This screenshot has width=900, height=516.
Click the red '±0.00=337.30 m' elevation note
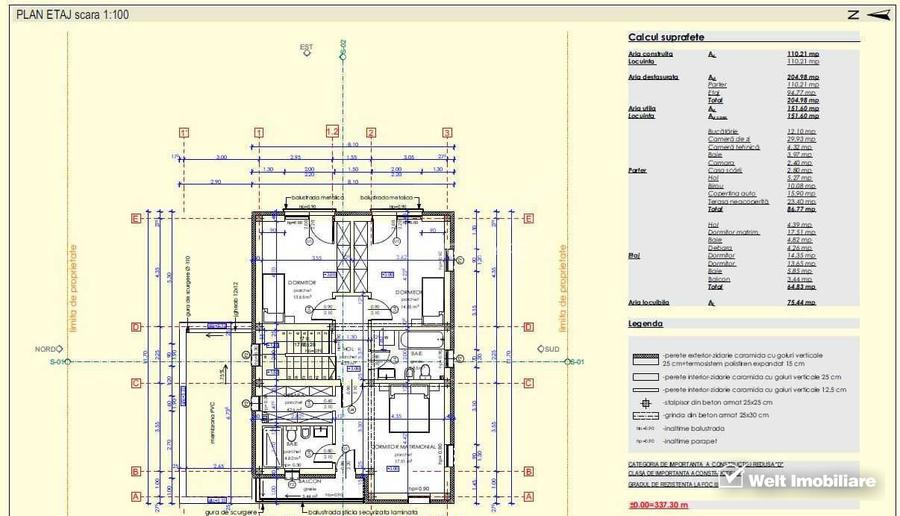pyautogui.click(x=658, y=505)
